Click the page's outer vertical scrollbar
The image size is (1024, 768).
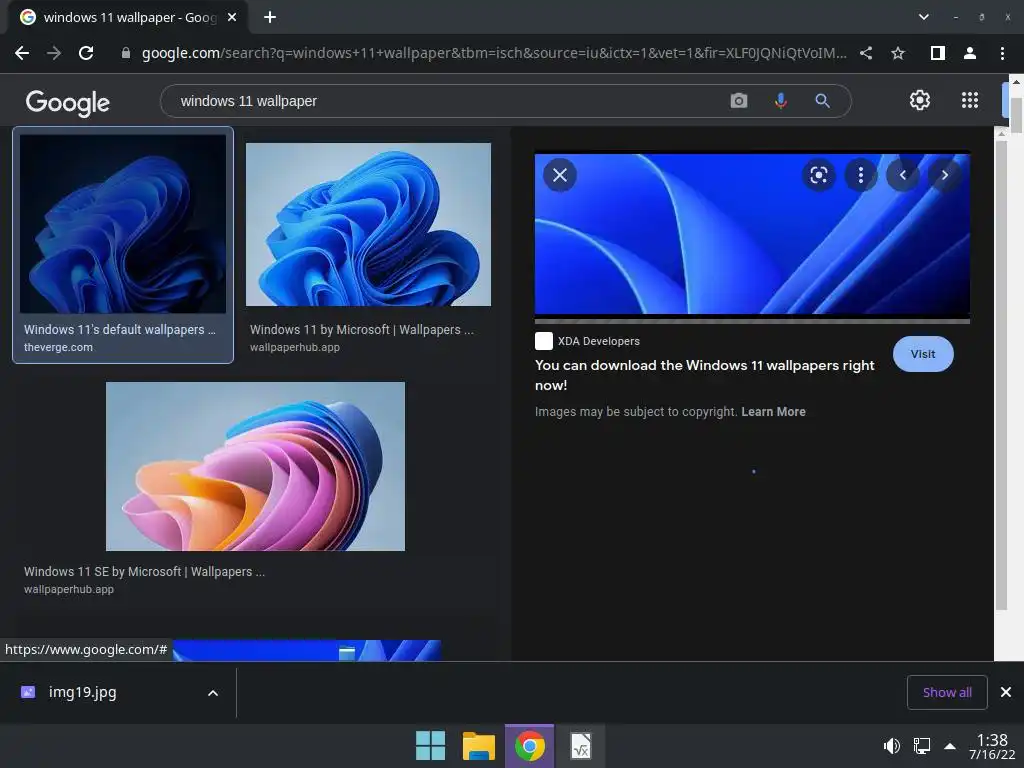(1016, 116)
